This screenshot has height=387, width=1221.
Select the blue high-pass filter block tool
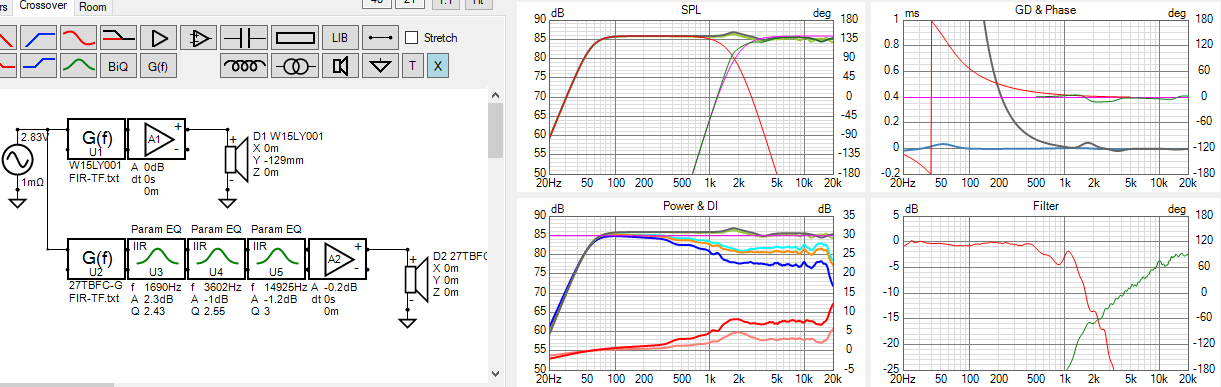click(38, 38)
